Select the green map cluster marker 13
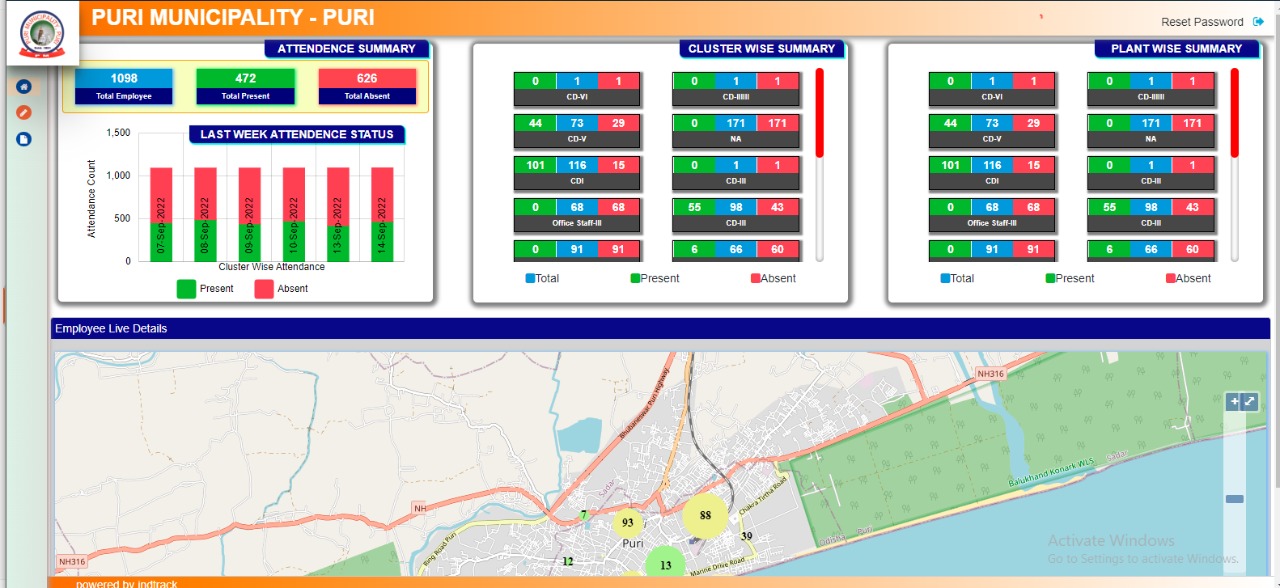 pos(665,565)
